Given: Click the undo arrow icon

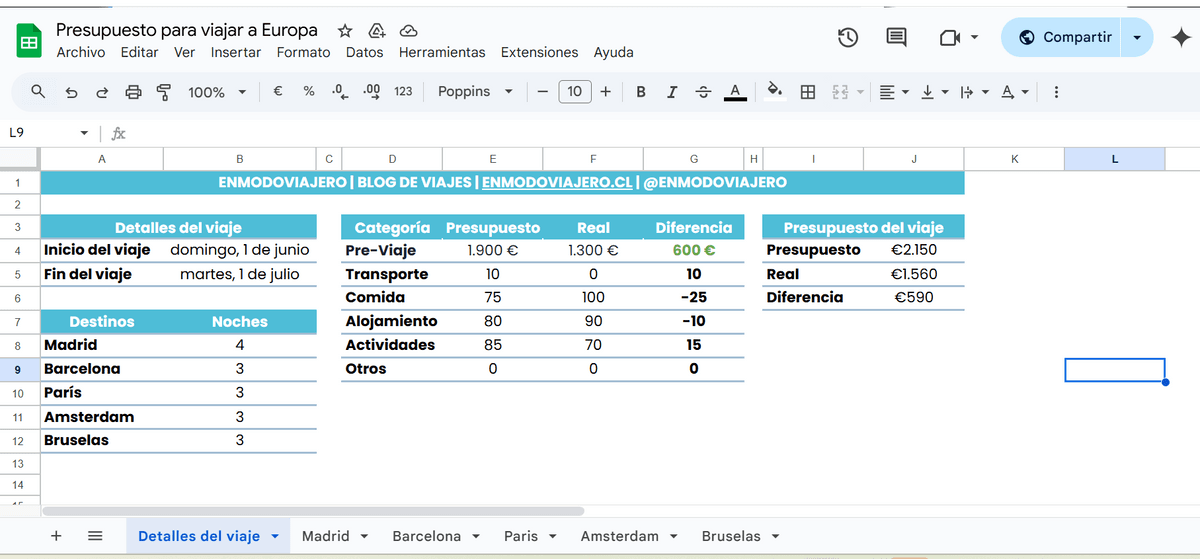Looking at the screenshot, I should tap(71, 92).
